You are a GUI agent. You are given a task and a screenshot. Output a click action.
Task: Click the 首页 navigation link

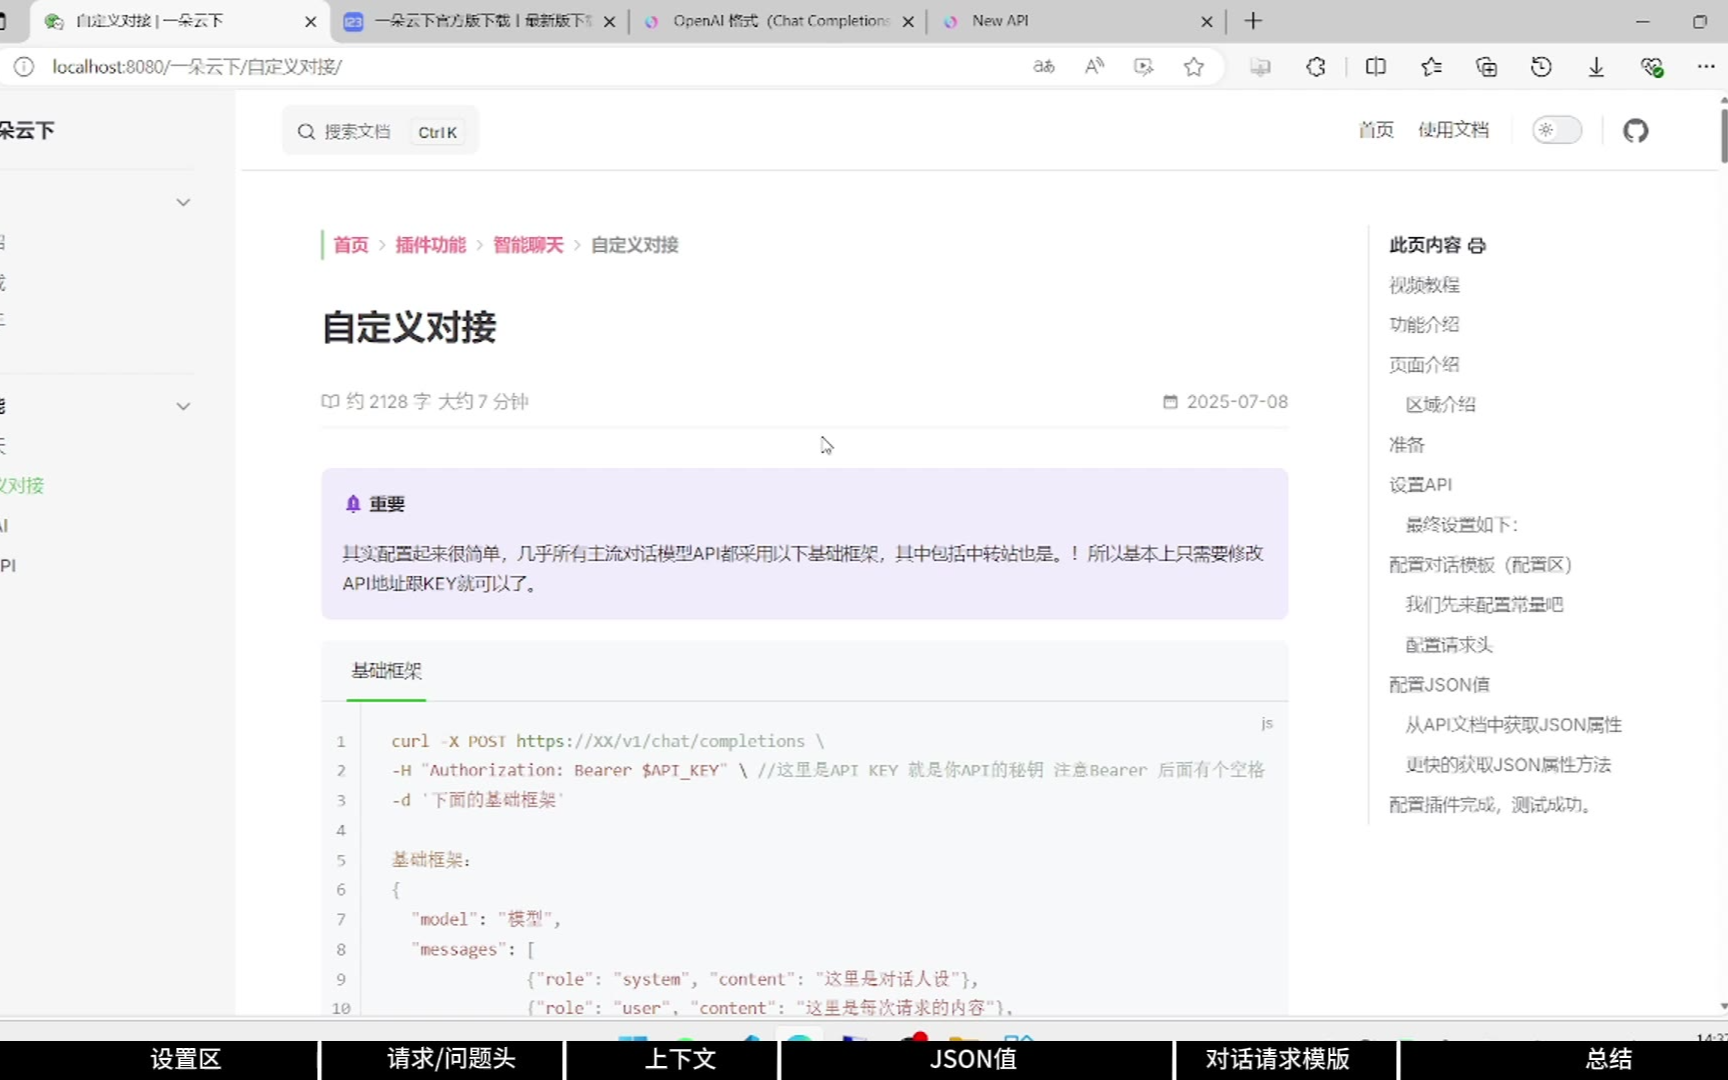click(x=1376, y=130)
